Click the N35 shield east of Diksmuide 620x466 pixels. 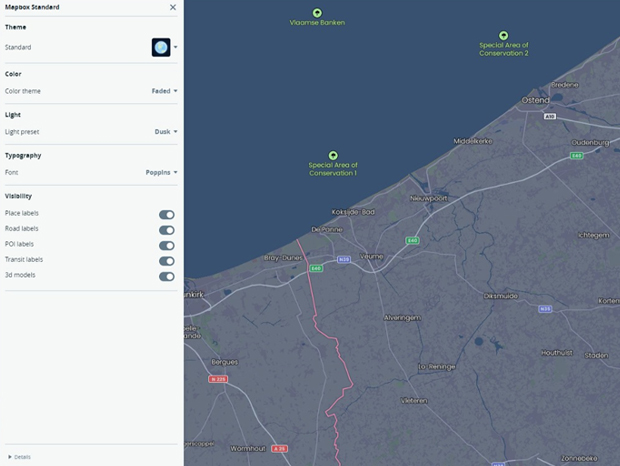545,309
